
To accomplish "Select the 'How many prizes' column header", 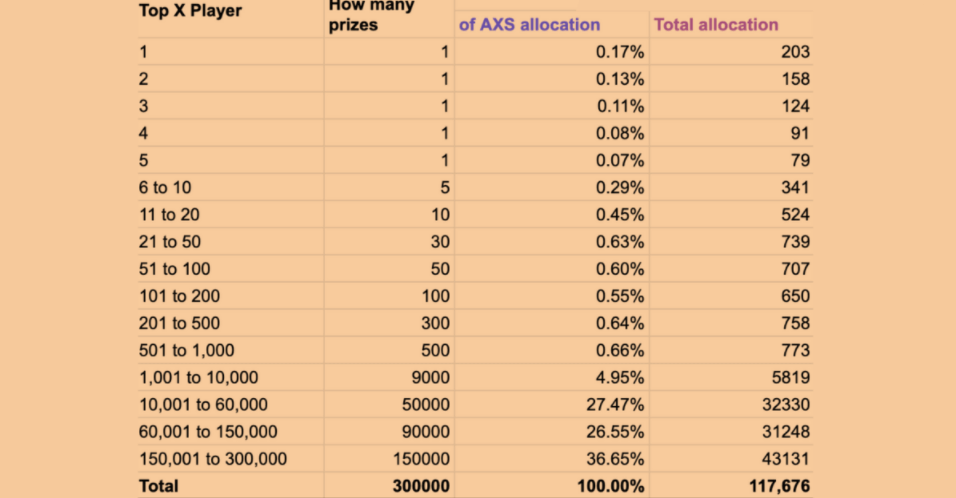I will tap(372, 16).
